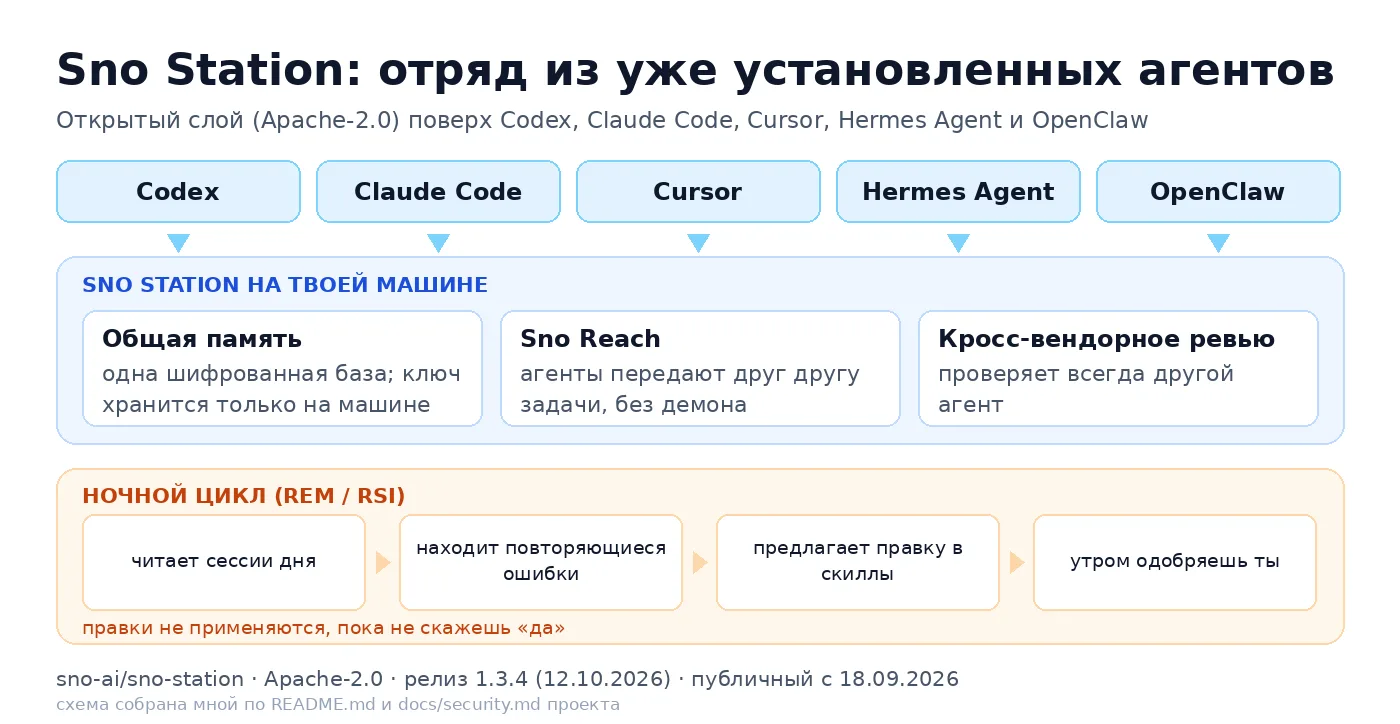Click the «утром одобряешь ты» step
Viewport: 1400px width, 724px height.
pyautogui.click(x=1175, y=562)
